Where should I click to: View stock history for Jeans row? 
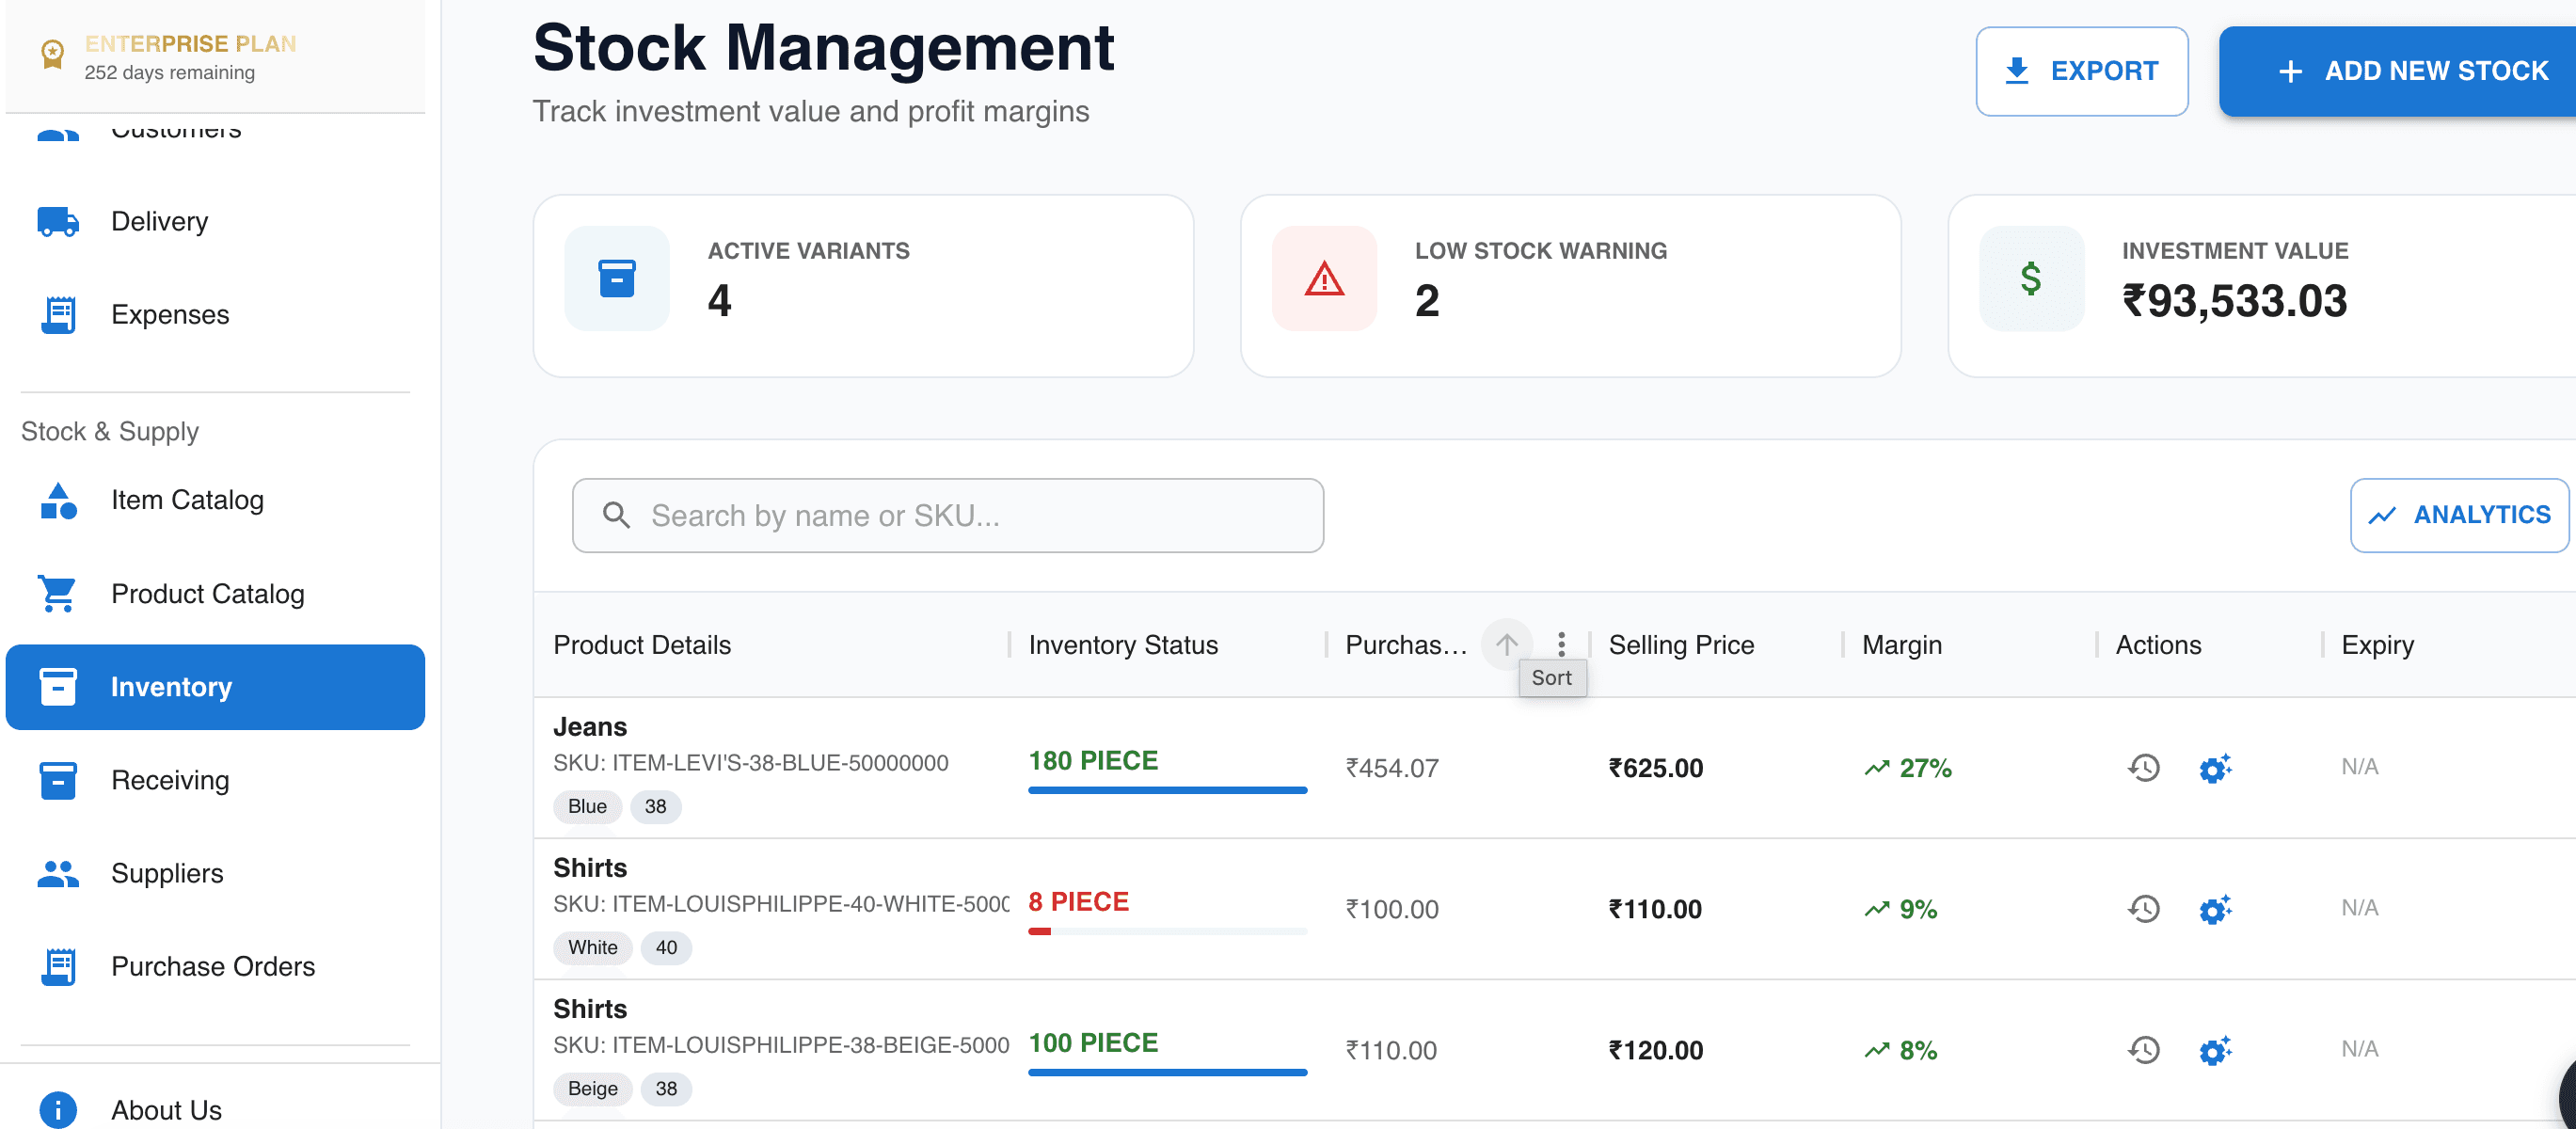click(x=2143, y=768)
